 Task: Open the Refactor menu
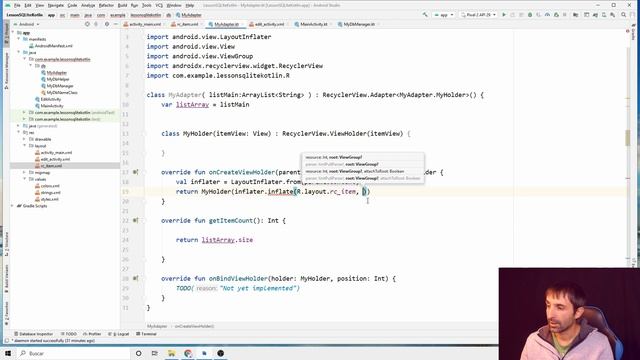pyautogui.click(x=106, y=5)
